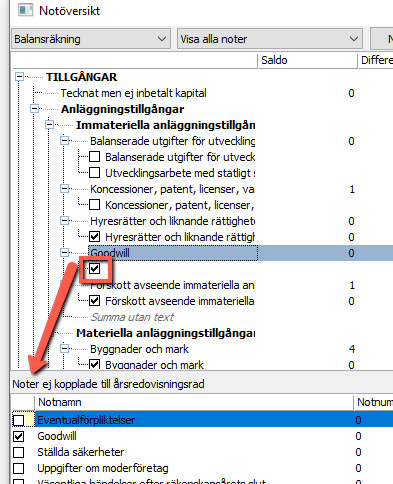Collapse the Hyresrätter parent row
Viewport: 393px width, 484px height.
pyautogui.click(x=65, y=221)
